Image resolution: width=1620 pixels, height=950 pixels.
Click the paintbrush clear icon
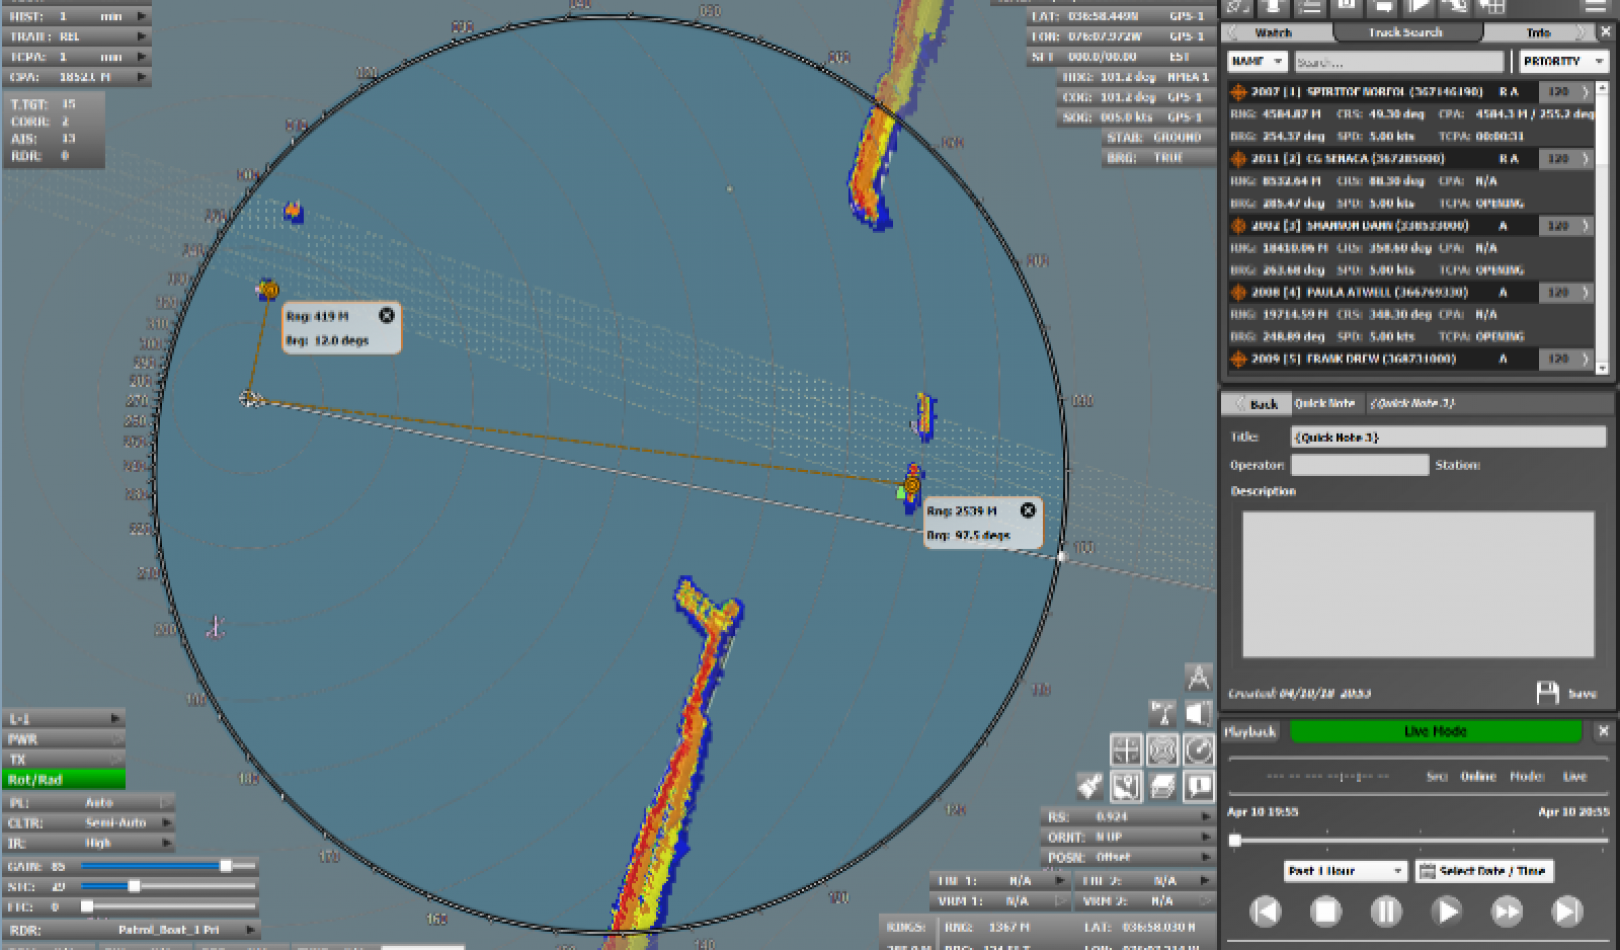1090,786
